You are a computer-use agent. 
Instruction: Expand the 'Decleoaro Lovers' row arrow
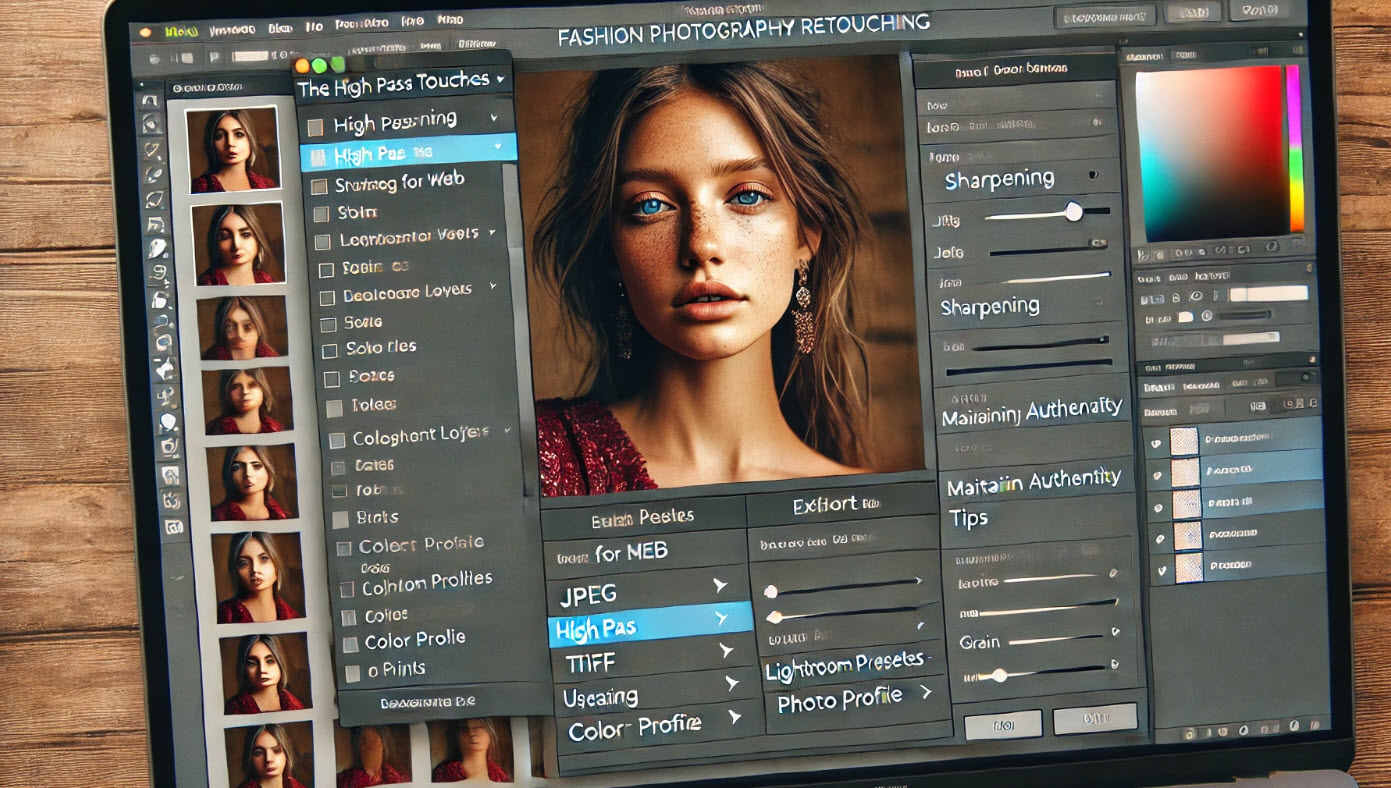(x=494, y=287)
